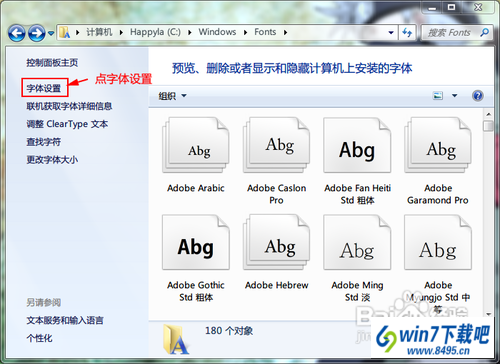Open the view options dropdown arrow

click(x=454, y=96)
